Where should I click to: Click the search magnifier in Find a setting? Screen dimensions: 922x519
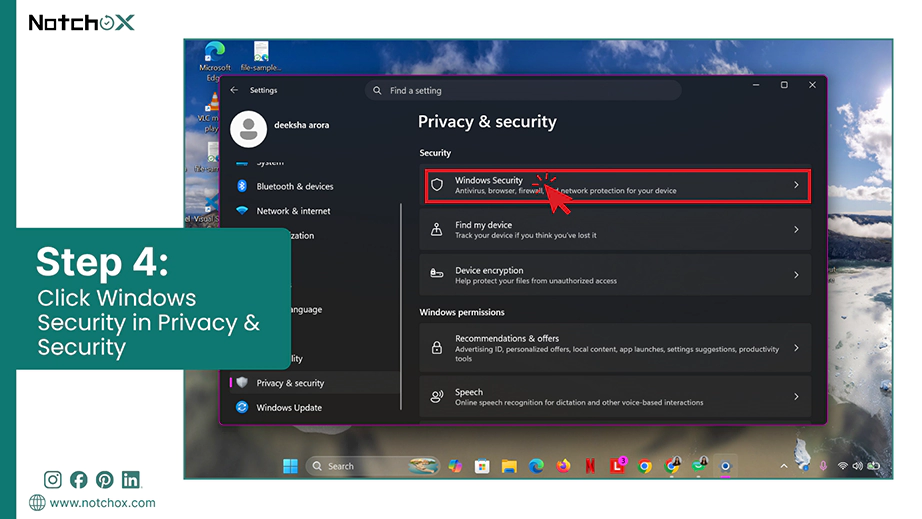pos(377,91)
